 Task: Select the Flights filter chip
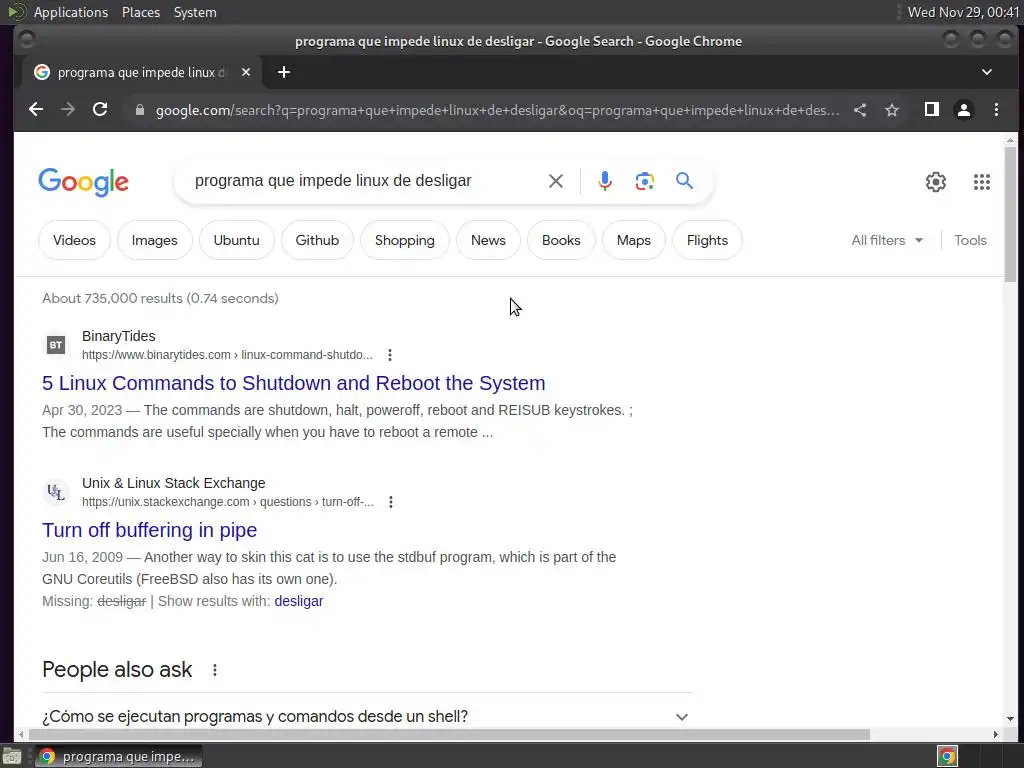(x=707, y=240)
